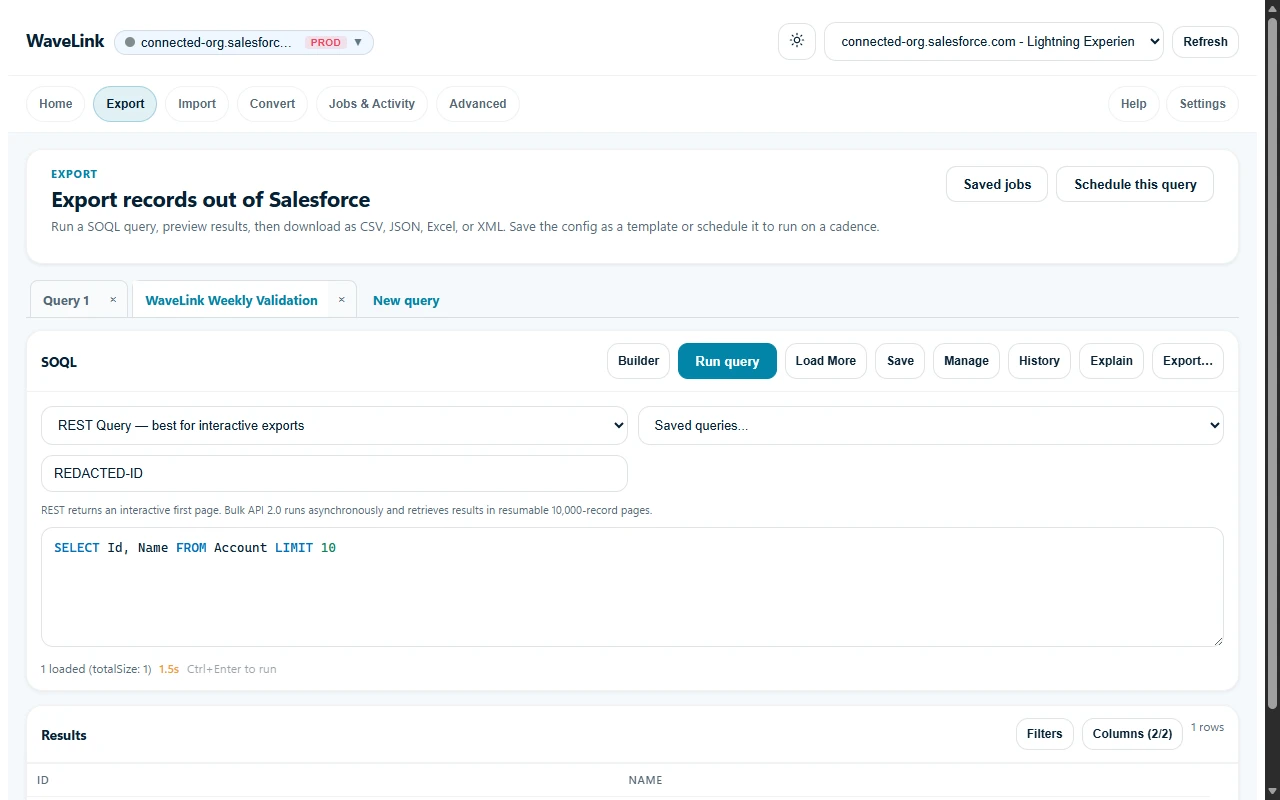Open the Lightning Experience org selector
The image size is (1280, 800).
[x=994, y=42]
